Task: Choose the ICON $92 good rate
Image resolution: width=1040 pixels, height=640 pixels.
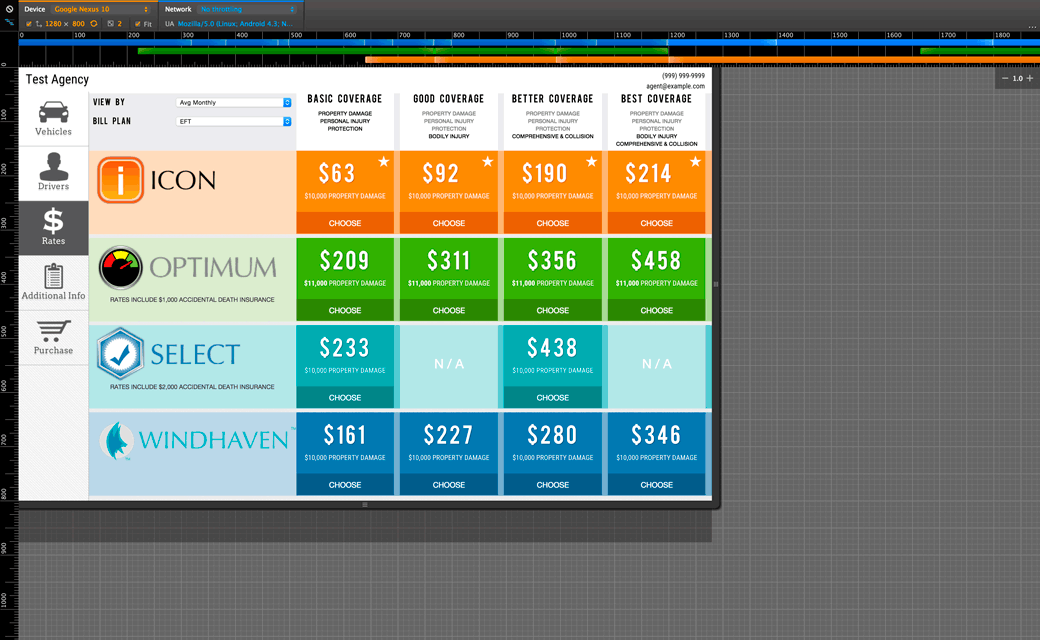Action: [x=449, y=224]
